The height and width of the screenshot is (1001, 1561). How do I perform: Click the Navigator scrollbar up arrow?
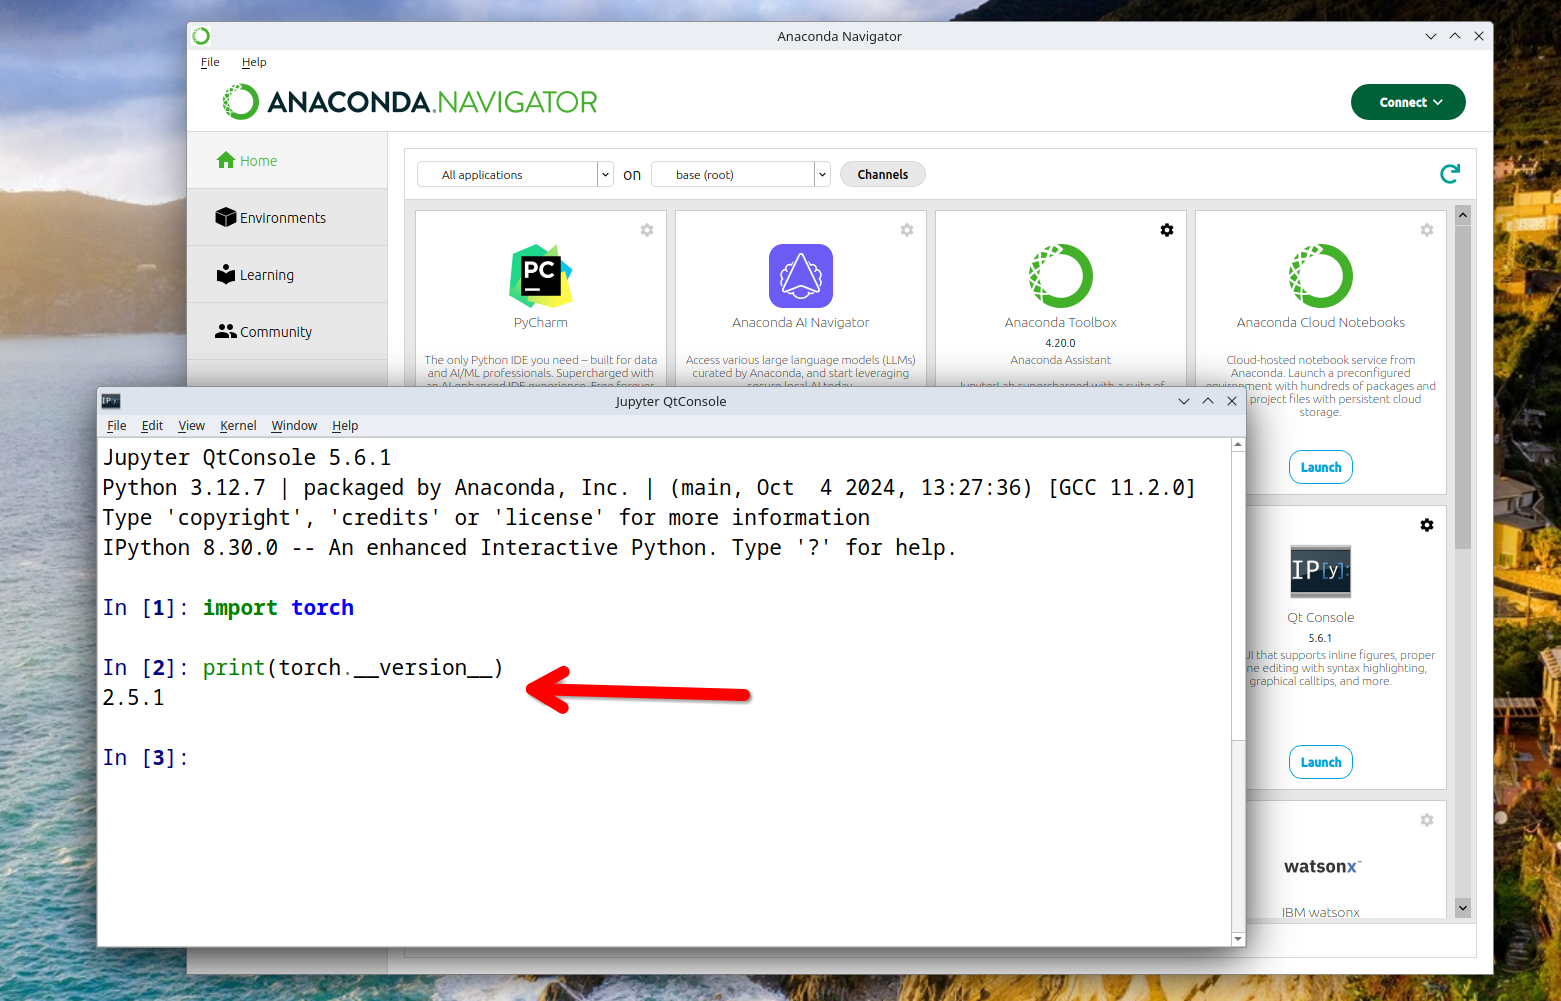click(x=1463, y=215)
